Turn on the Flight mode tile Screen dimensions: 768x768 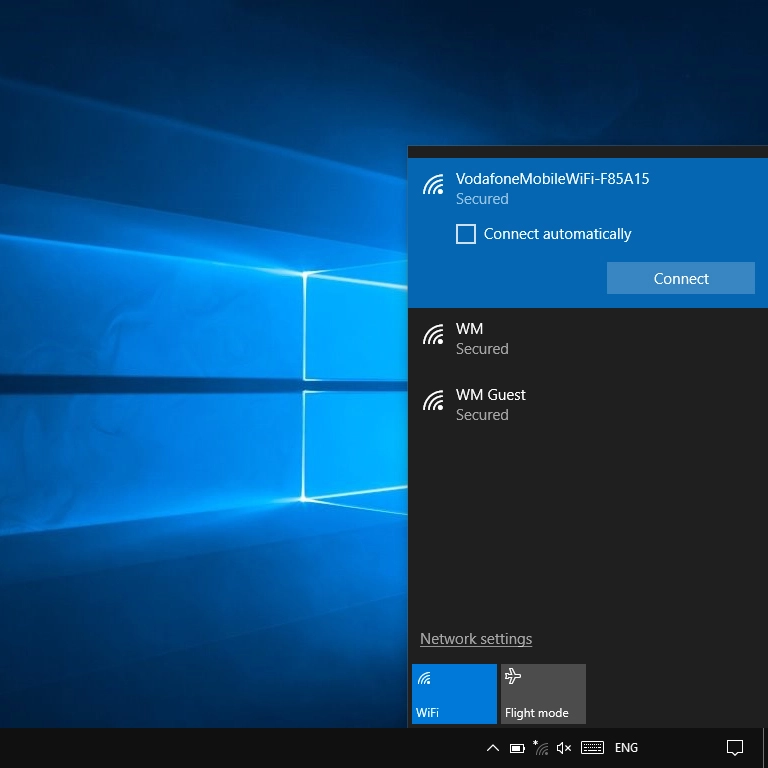[x=543, y=694]
